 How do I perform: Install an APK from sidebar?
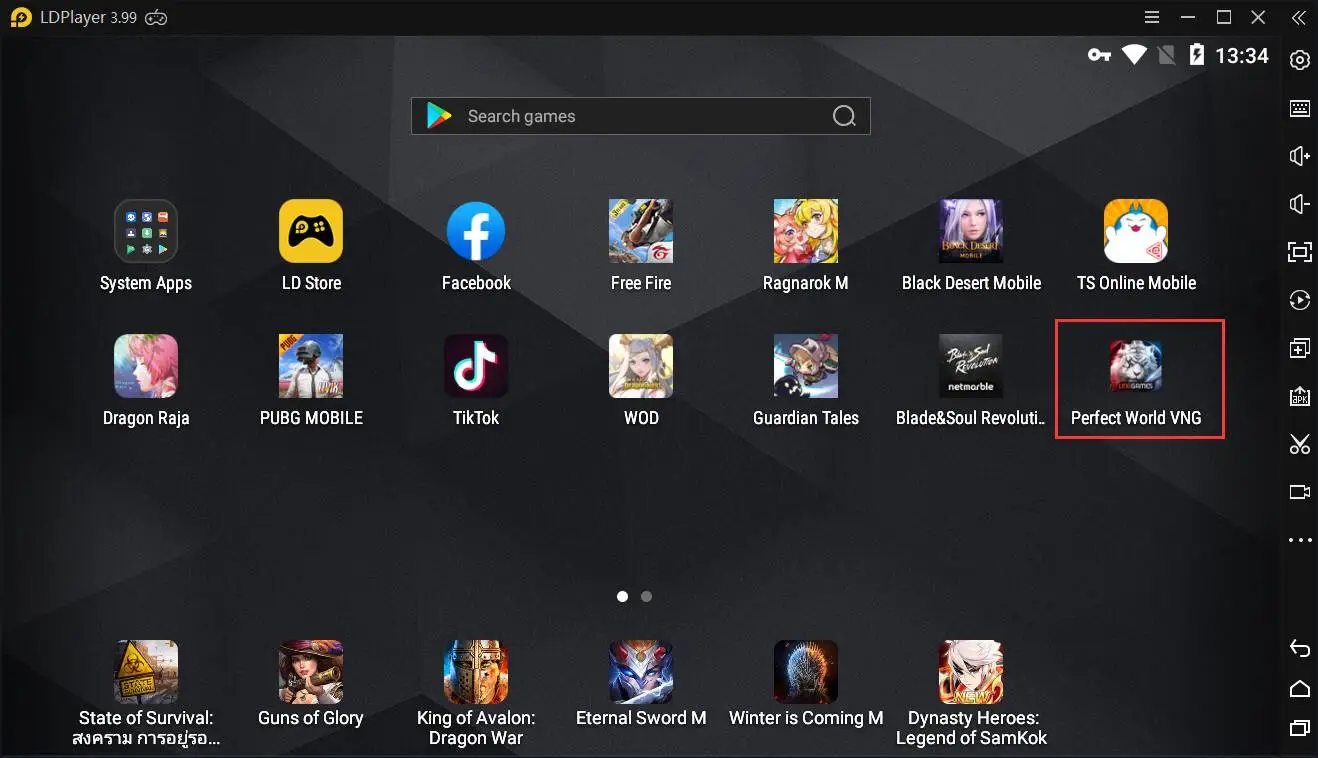click(1300, 396)
